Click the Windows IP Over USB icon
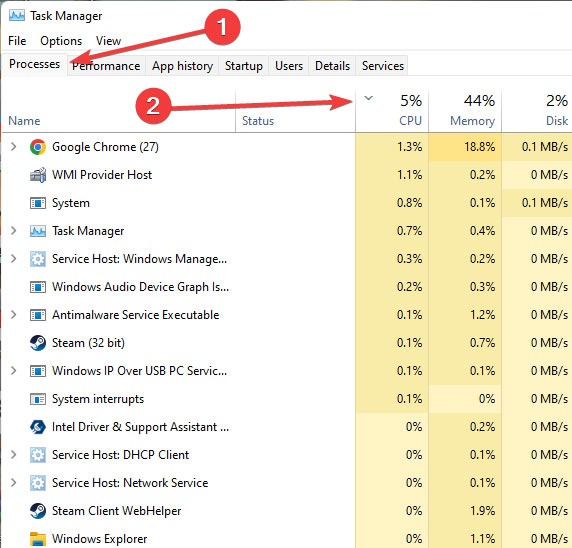The height and width of the screenshot is (548, 572). coord(38,371)
